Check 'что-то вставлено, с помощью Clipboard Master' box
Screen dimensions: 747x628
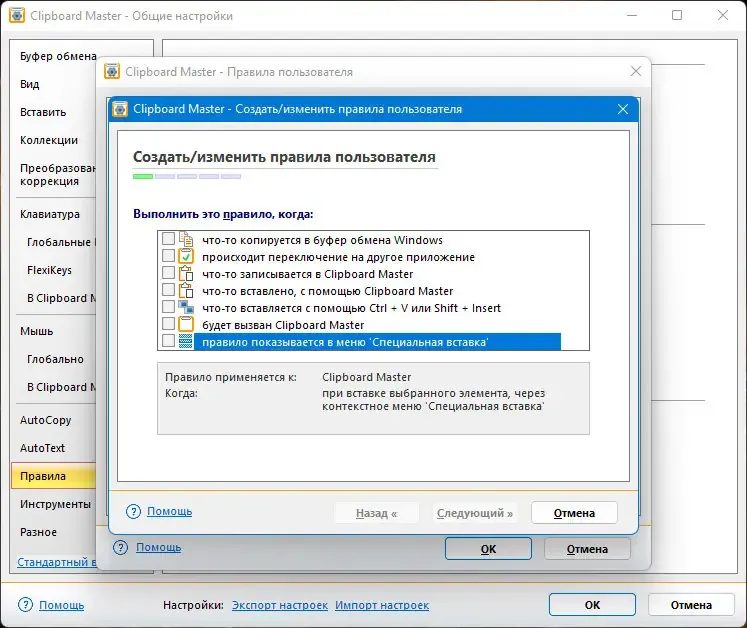tap(168, 290)
